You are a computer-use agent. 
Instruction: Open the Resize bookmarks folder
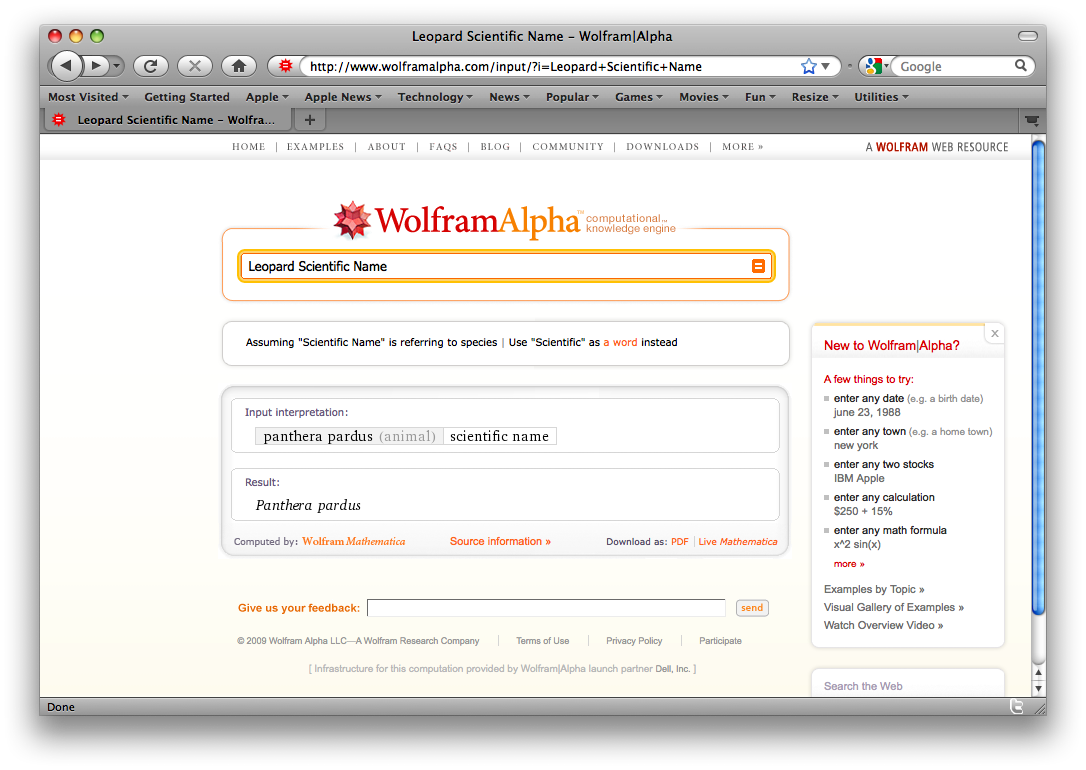814,97
